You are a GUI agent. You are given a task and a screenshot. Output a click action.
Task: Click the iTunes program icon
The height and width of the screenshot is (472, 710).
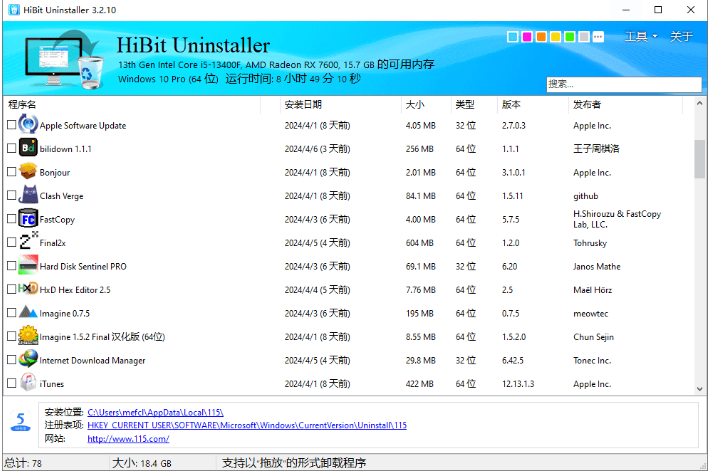(28, 383)
